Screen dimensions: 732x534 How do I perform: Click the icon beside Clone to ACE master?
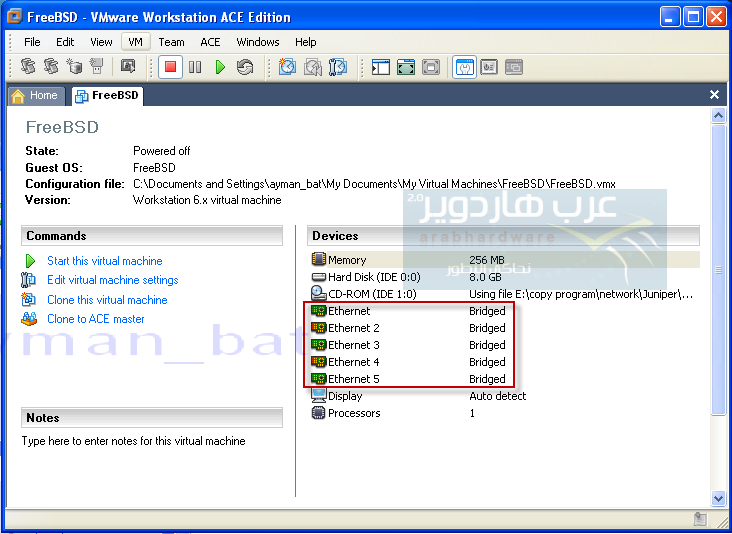pyautogui.click(x=29, y=319)
